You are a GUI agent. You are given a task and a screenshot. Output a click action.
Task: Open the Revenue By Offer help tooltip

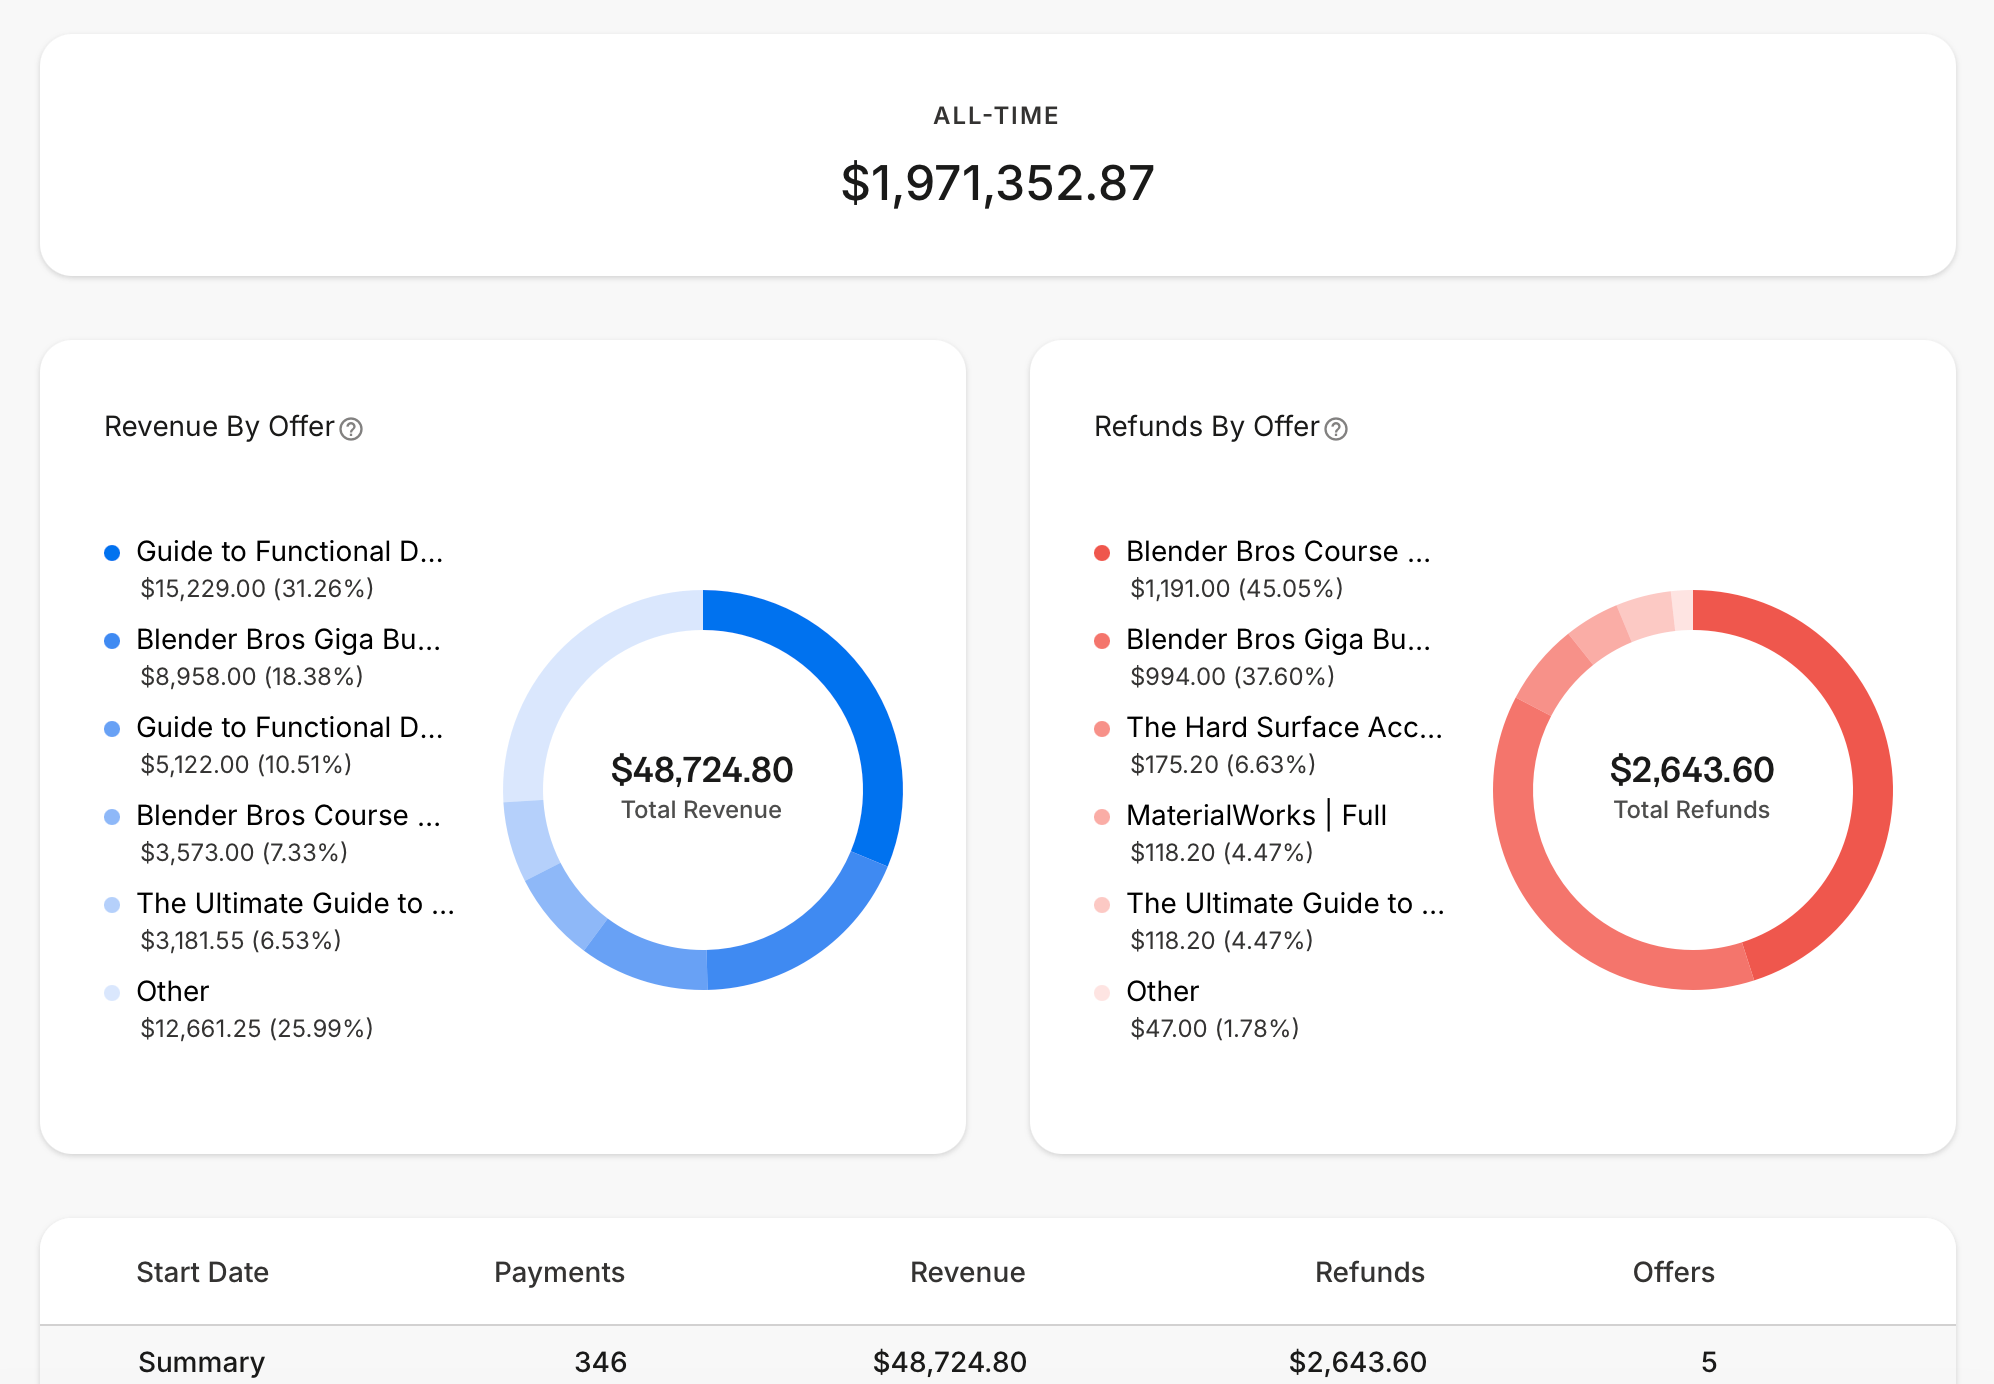[352, 428]
